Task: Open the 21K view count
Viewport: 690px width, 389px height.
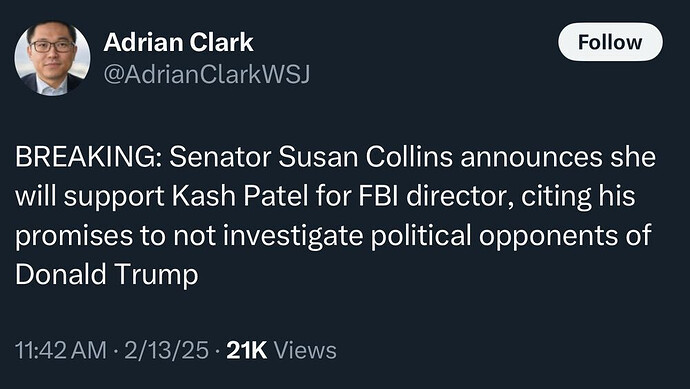Action: click(x=247, y=351)
